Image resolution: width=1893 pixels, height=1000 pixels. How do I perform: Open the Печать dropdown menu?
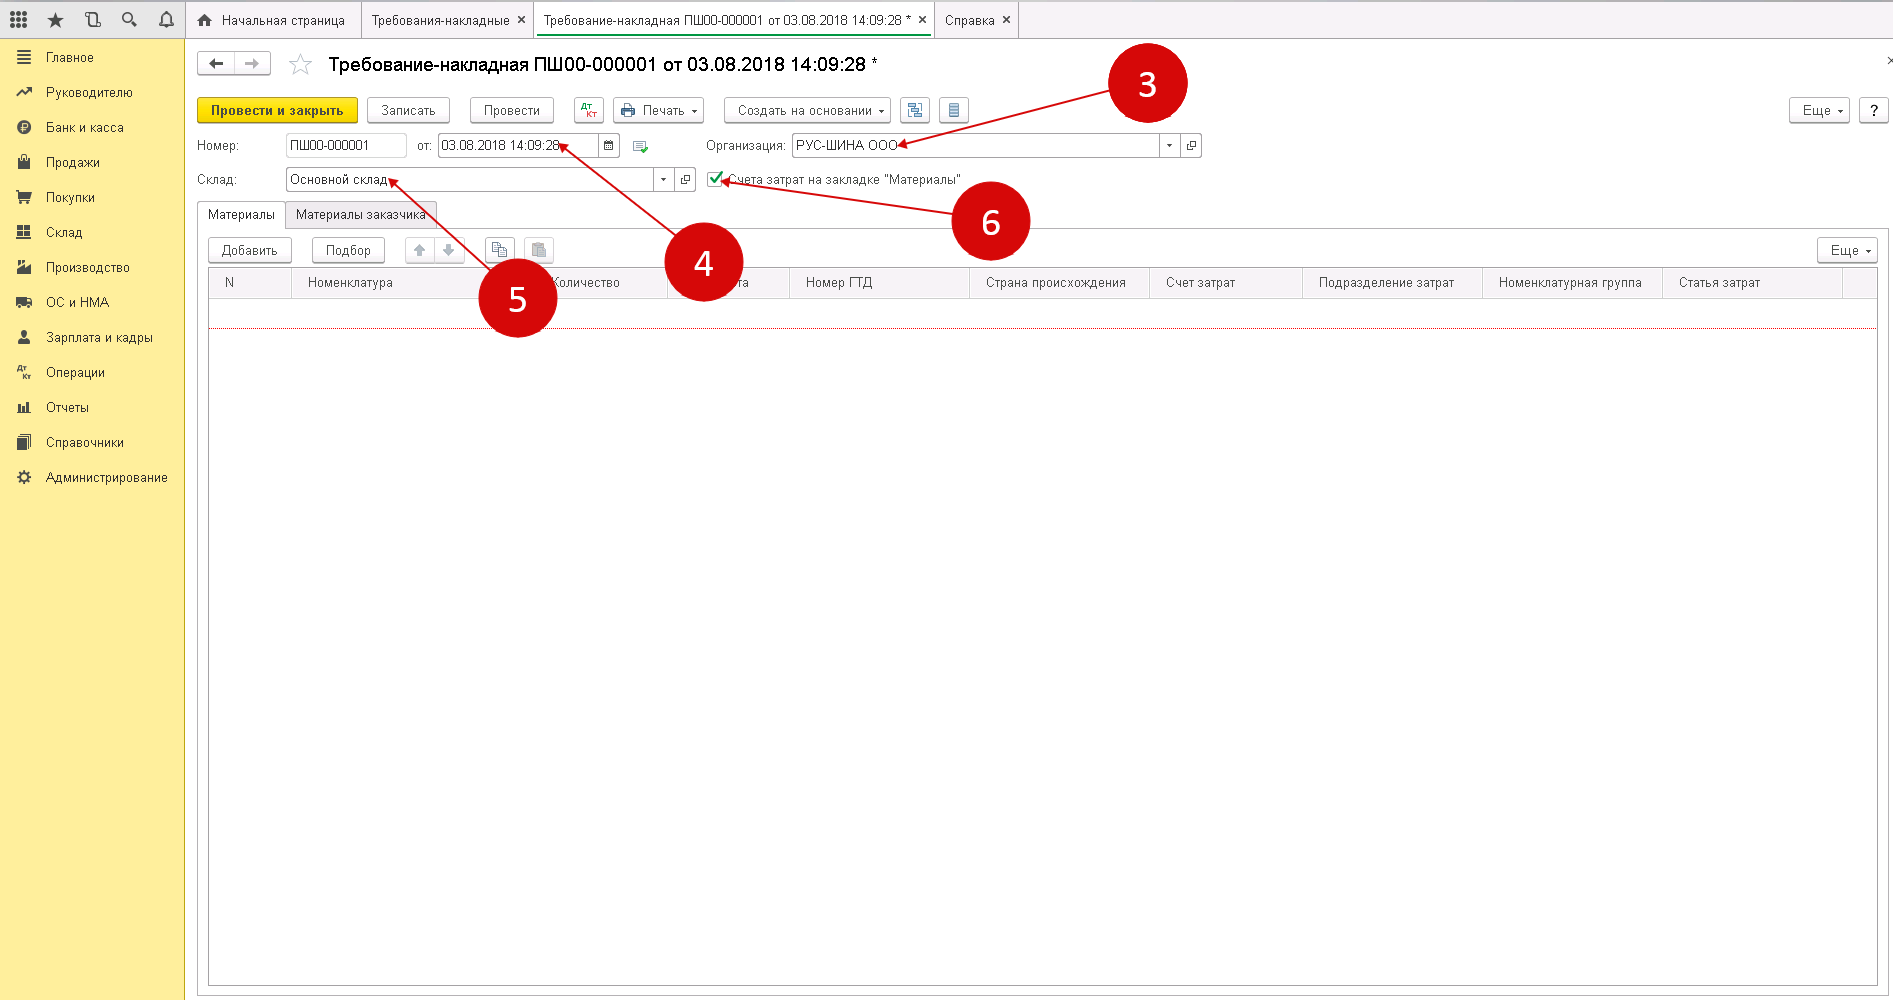[658, 111]
